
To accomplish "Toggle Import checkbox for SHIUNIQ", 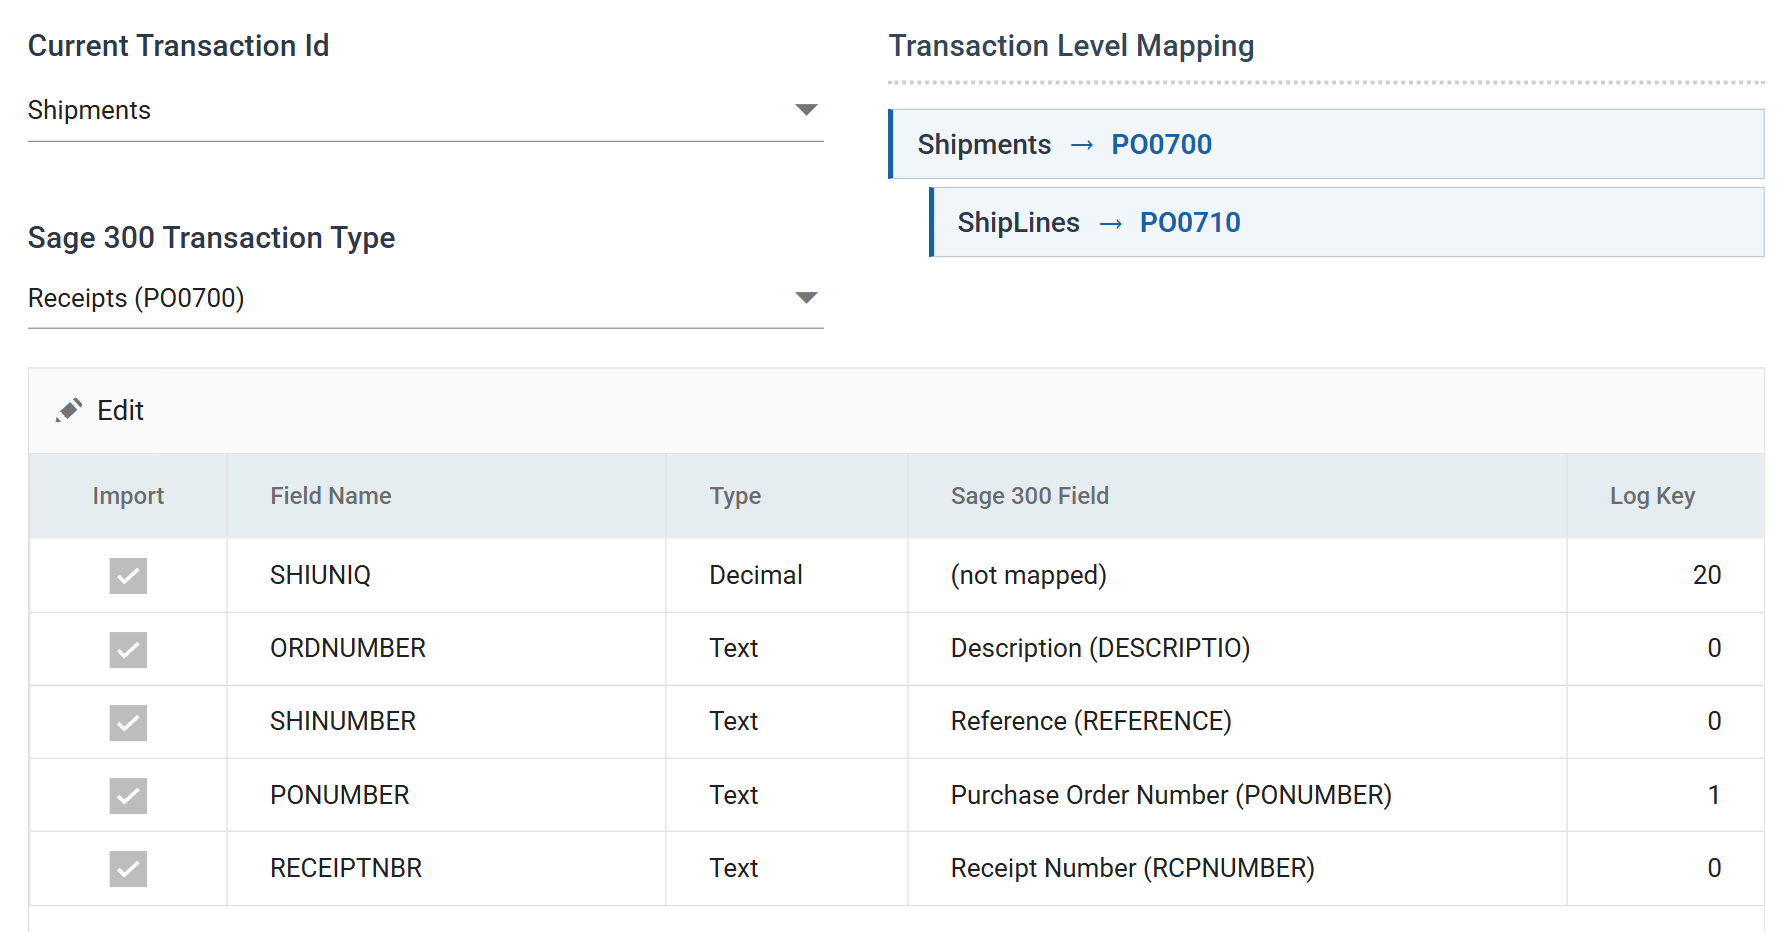I will pyautogui.click(x=128, y=576).
